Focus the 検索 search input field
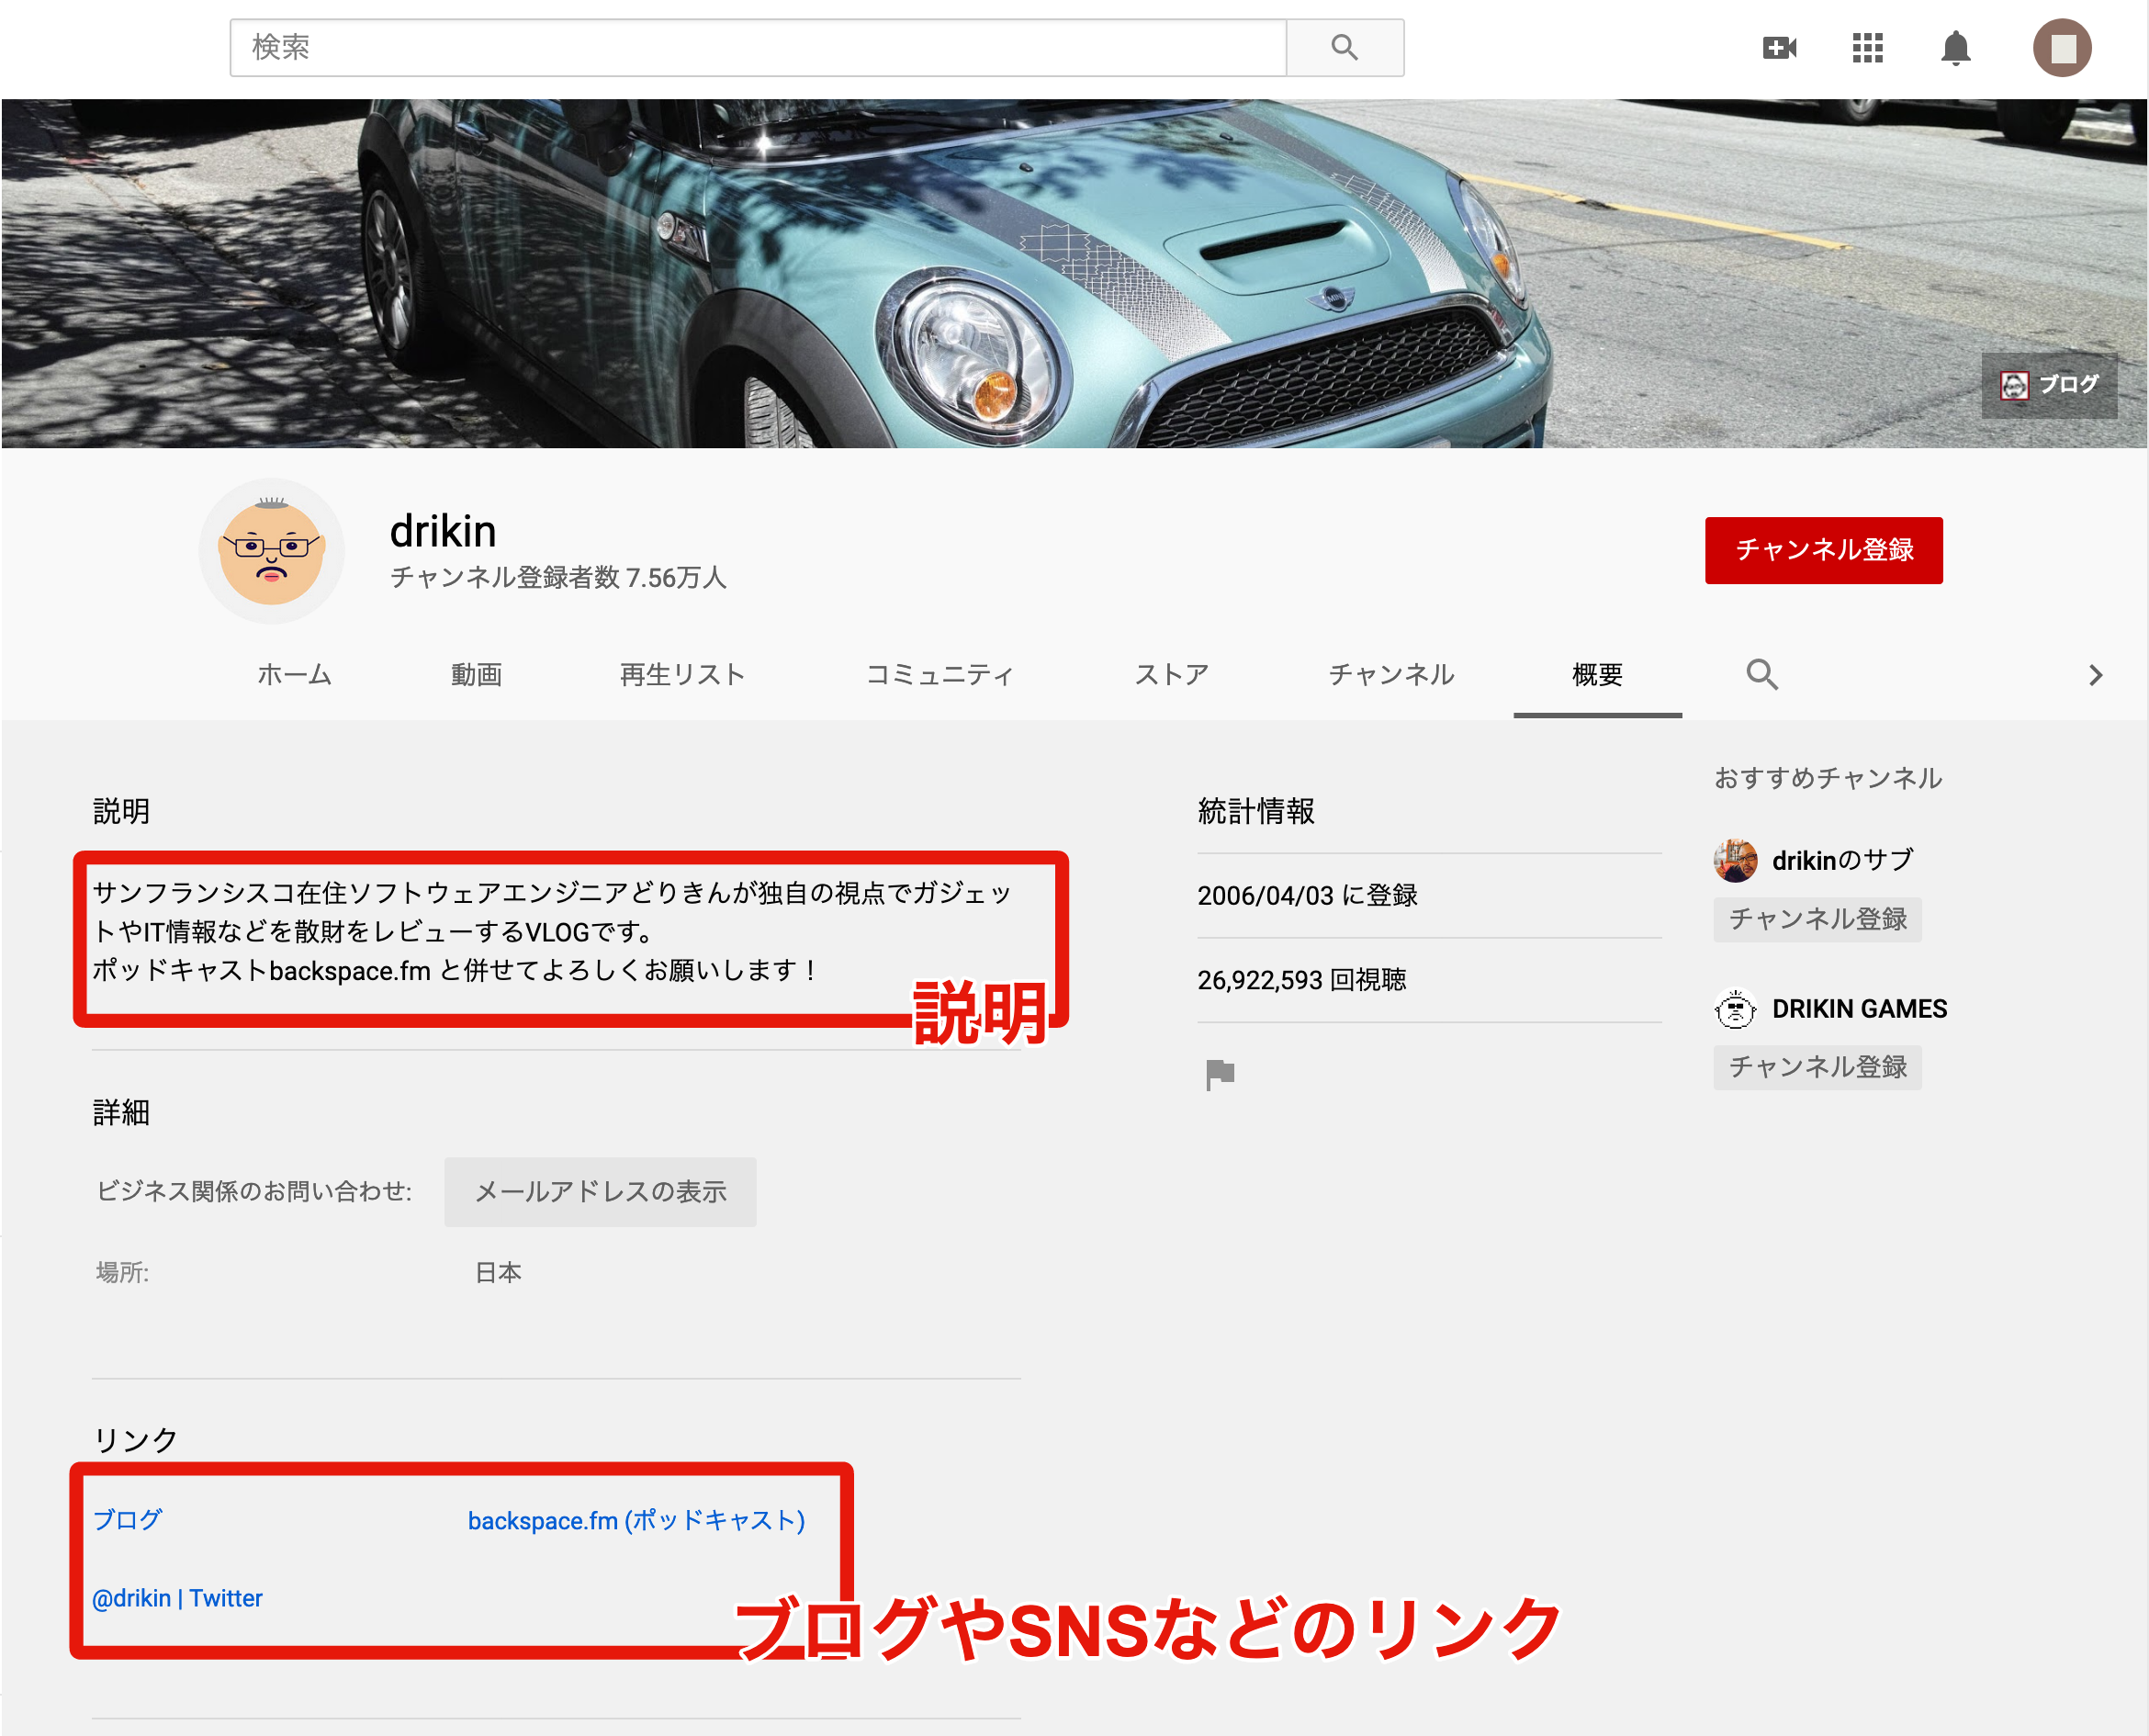 tap(758, 47)
